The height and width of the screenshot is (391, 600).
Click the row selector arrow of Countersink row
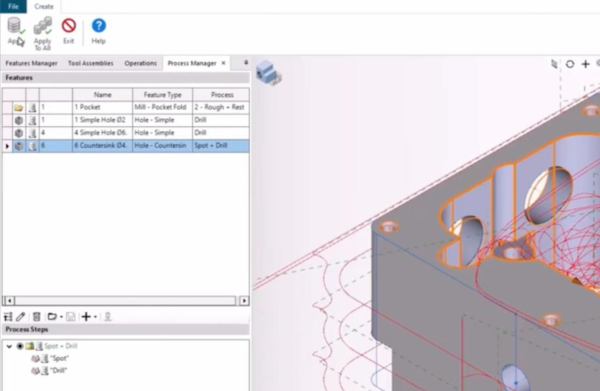coord(7,146)
